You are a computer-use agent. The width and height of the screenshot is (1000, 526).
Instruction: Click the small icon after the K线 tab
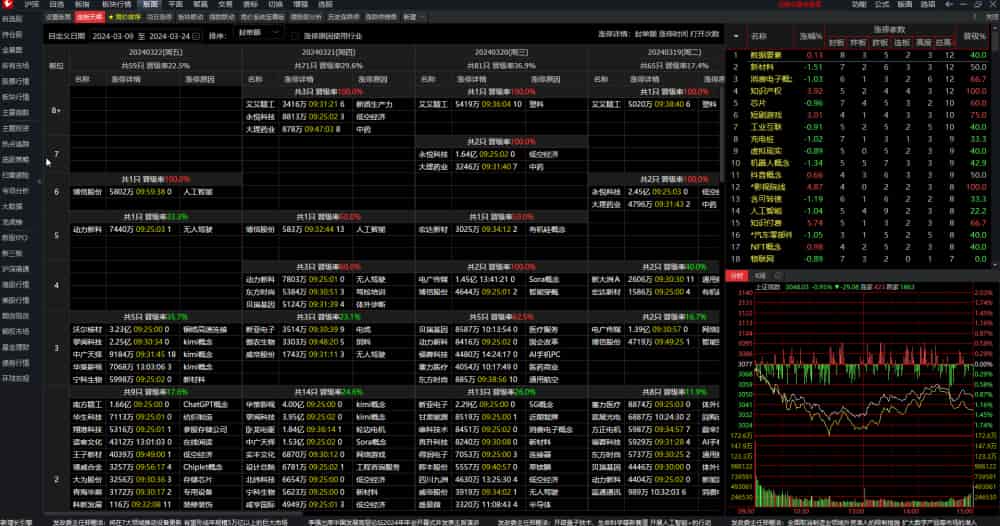[x=778, y=276]
